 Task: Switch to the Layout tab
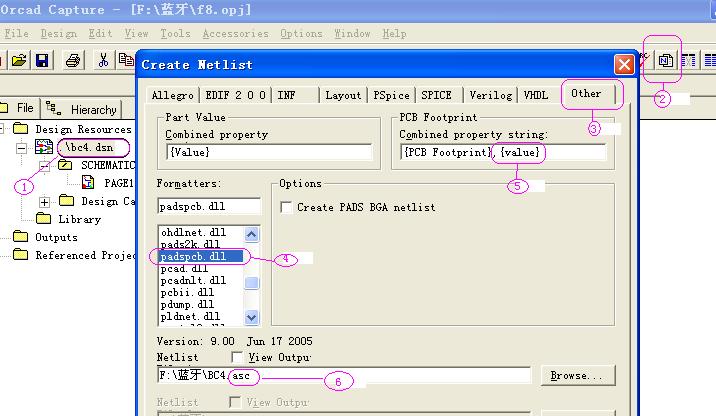(343, 95)
